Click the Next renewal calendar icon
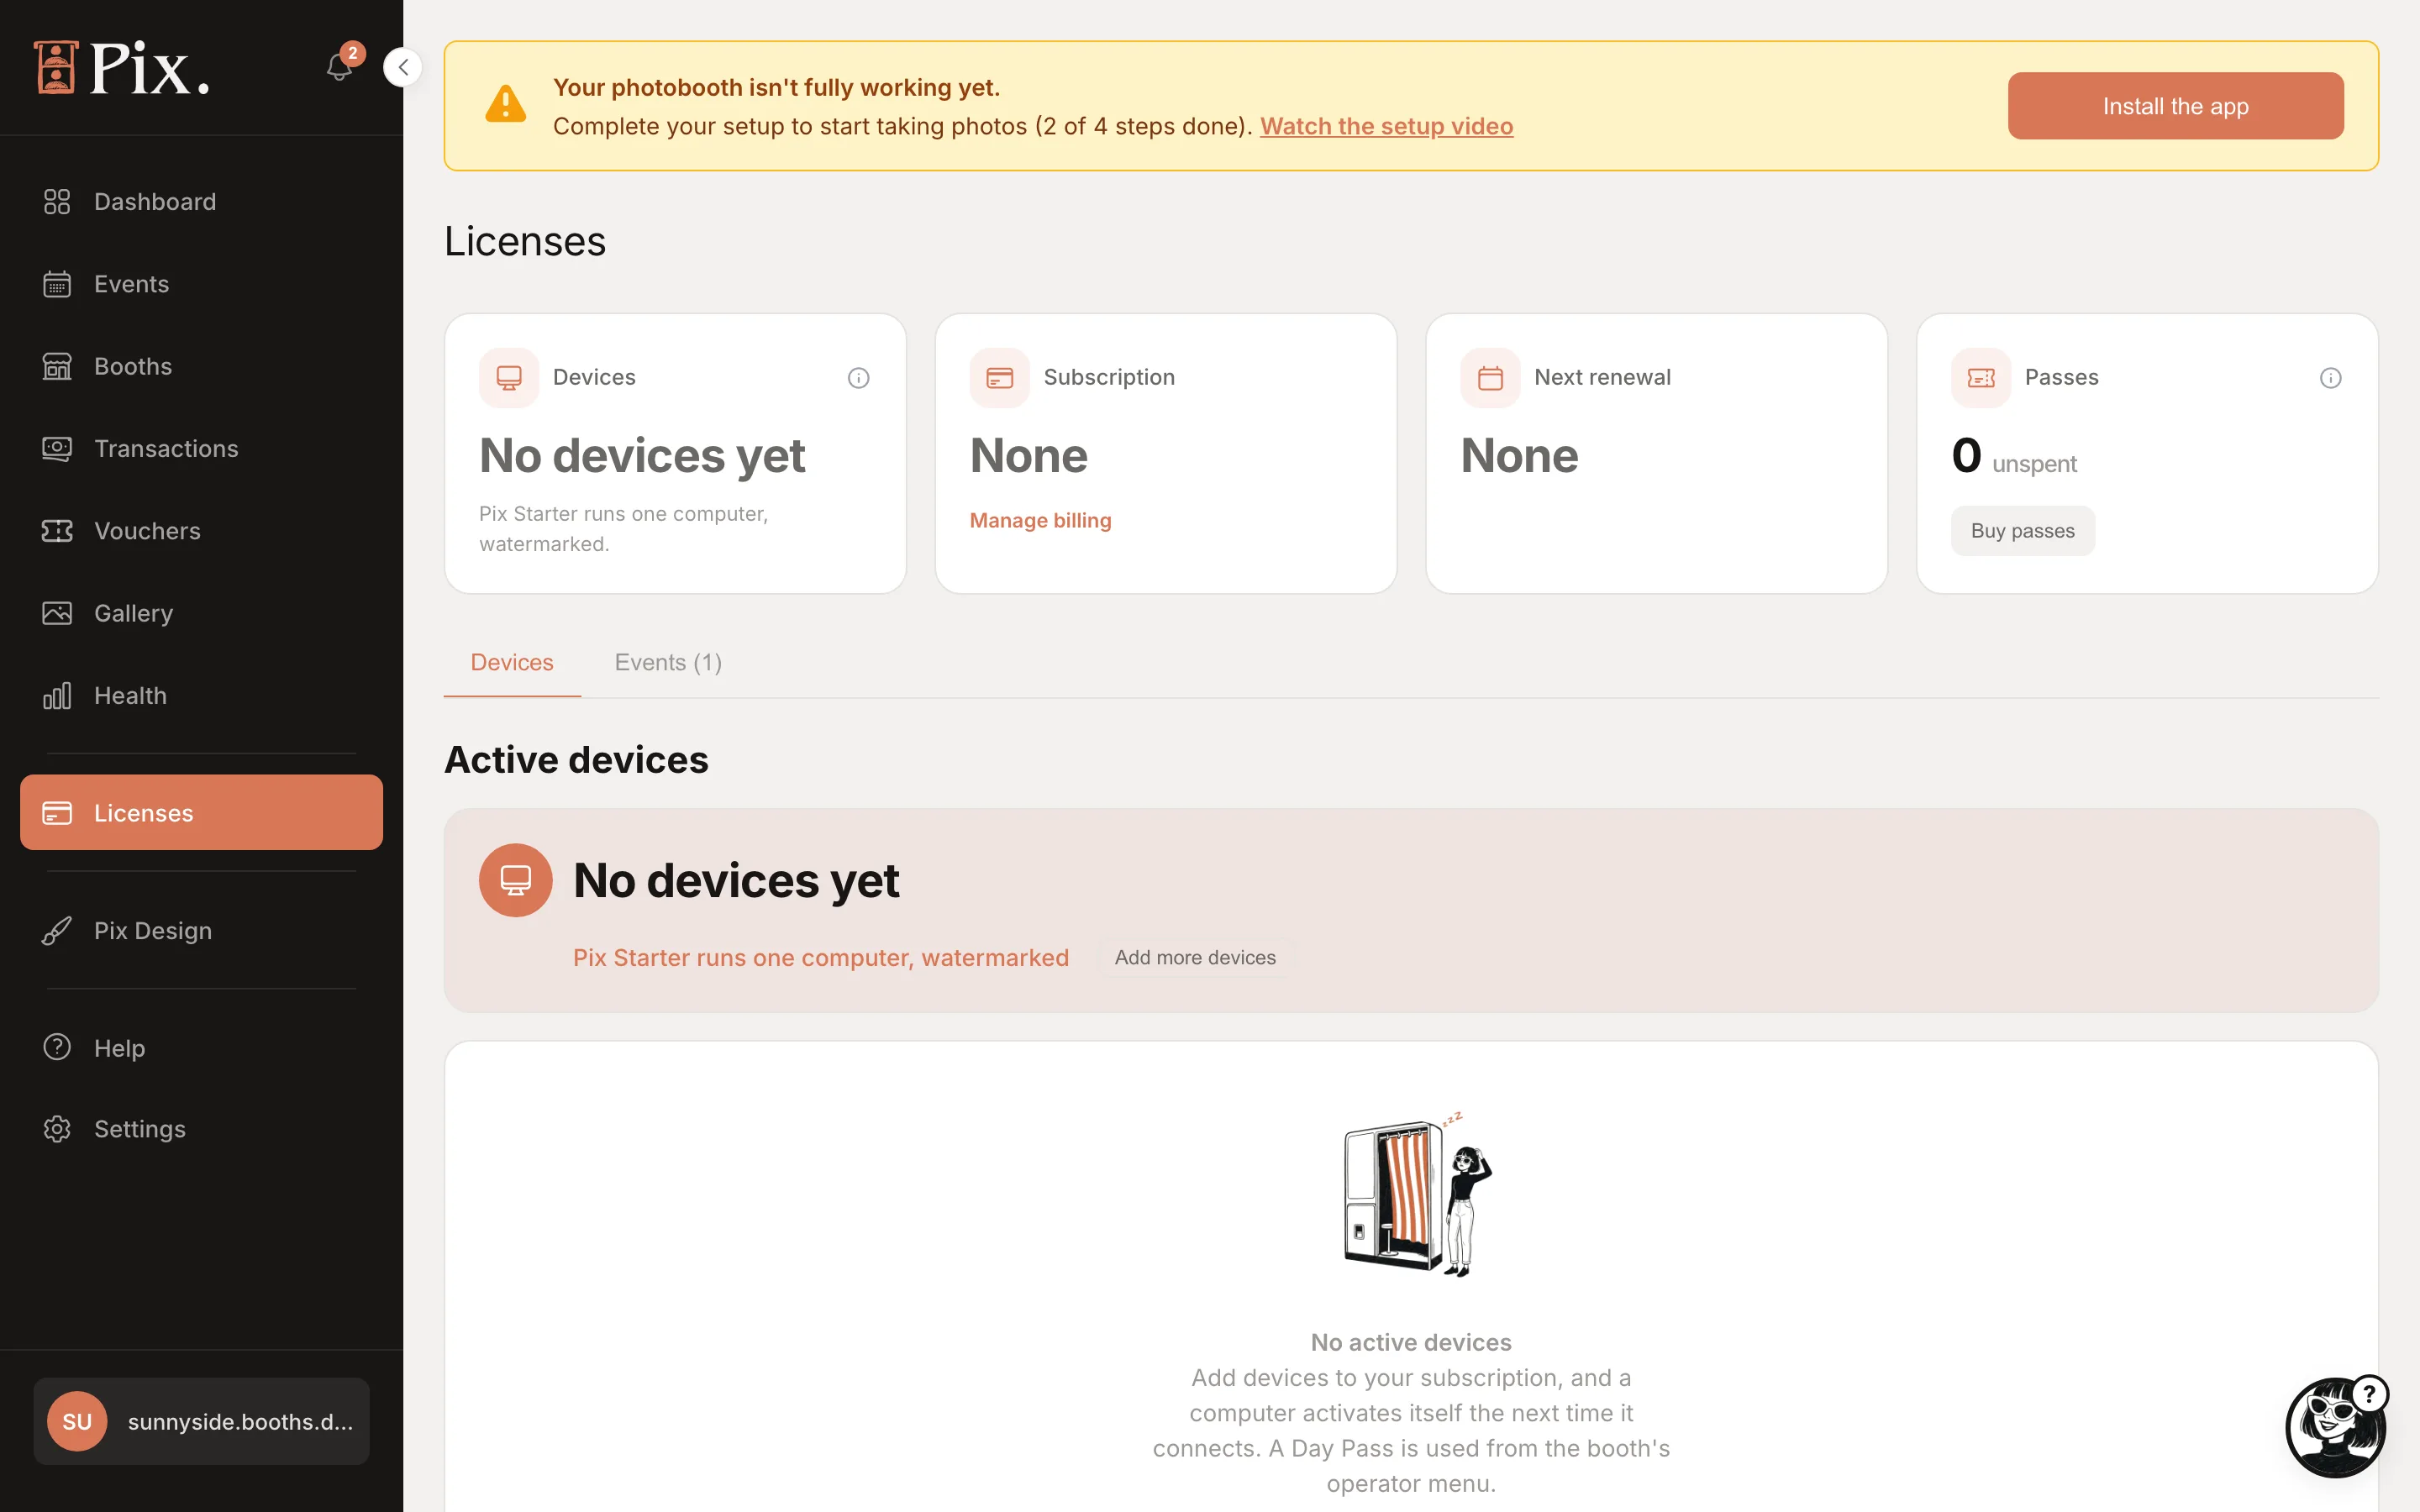The width and height of the screenshot is (2420, 1512). [x=1490, y=378]
